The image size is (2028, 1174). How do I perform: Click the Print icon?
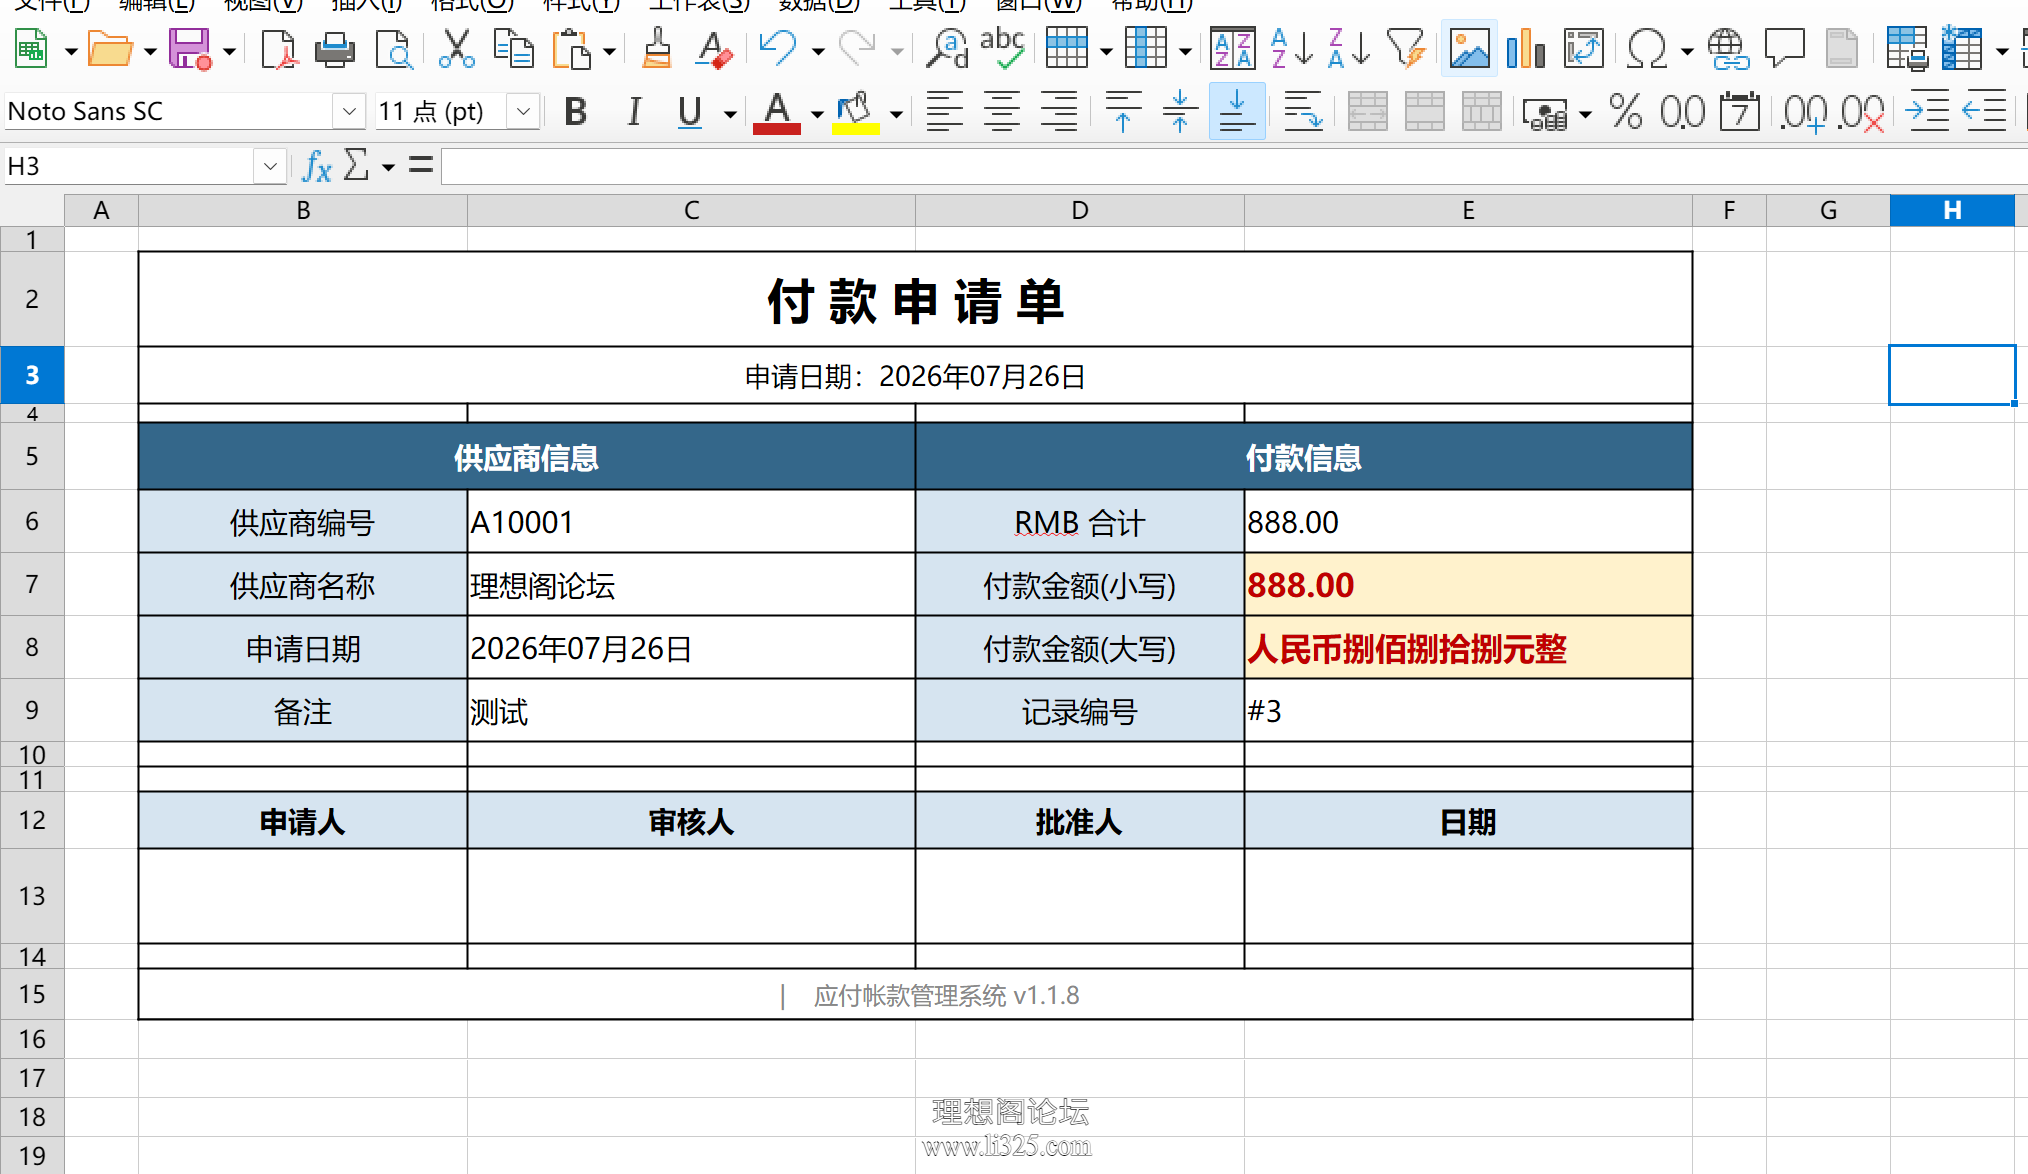tap(335, 48)
